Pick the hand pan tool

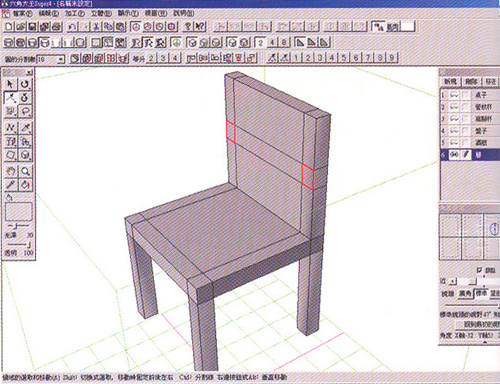[x=11, y=171]
